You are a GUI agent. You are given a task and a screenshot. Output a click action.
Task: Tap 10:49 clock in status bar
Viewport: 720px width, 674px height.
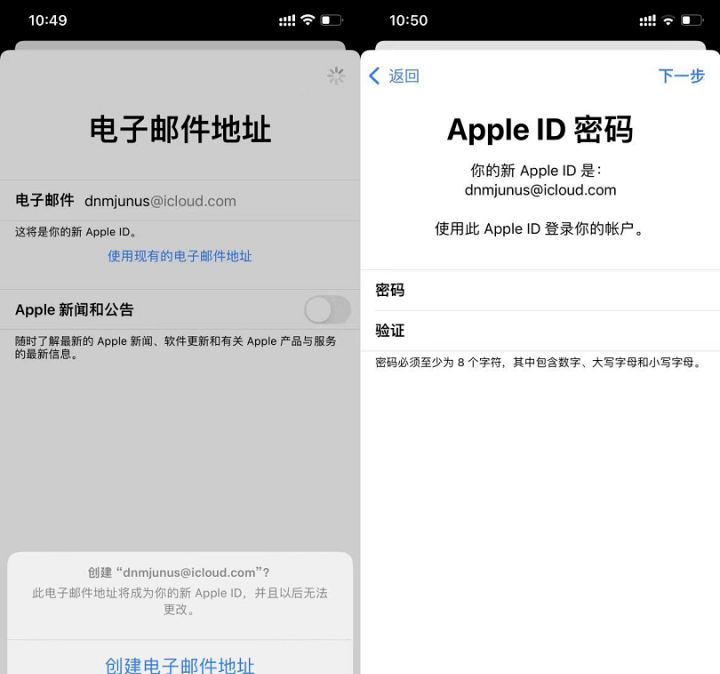pos(48,20)
